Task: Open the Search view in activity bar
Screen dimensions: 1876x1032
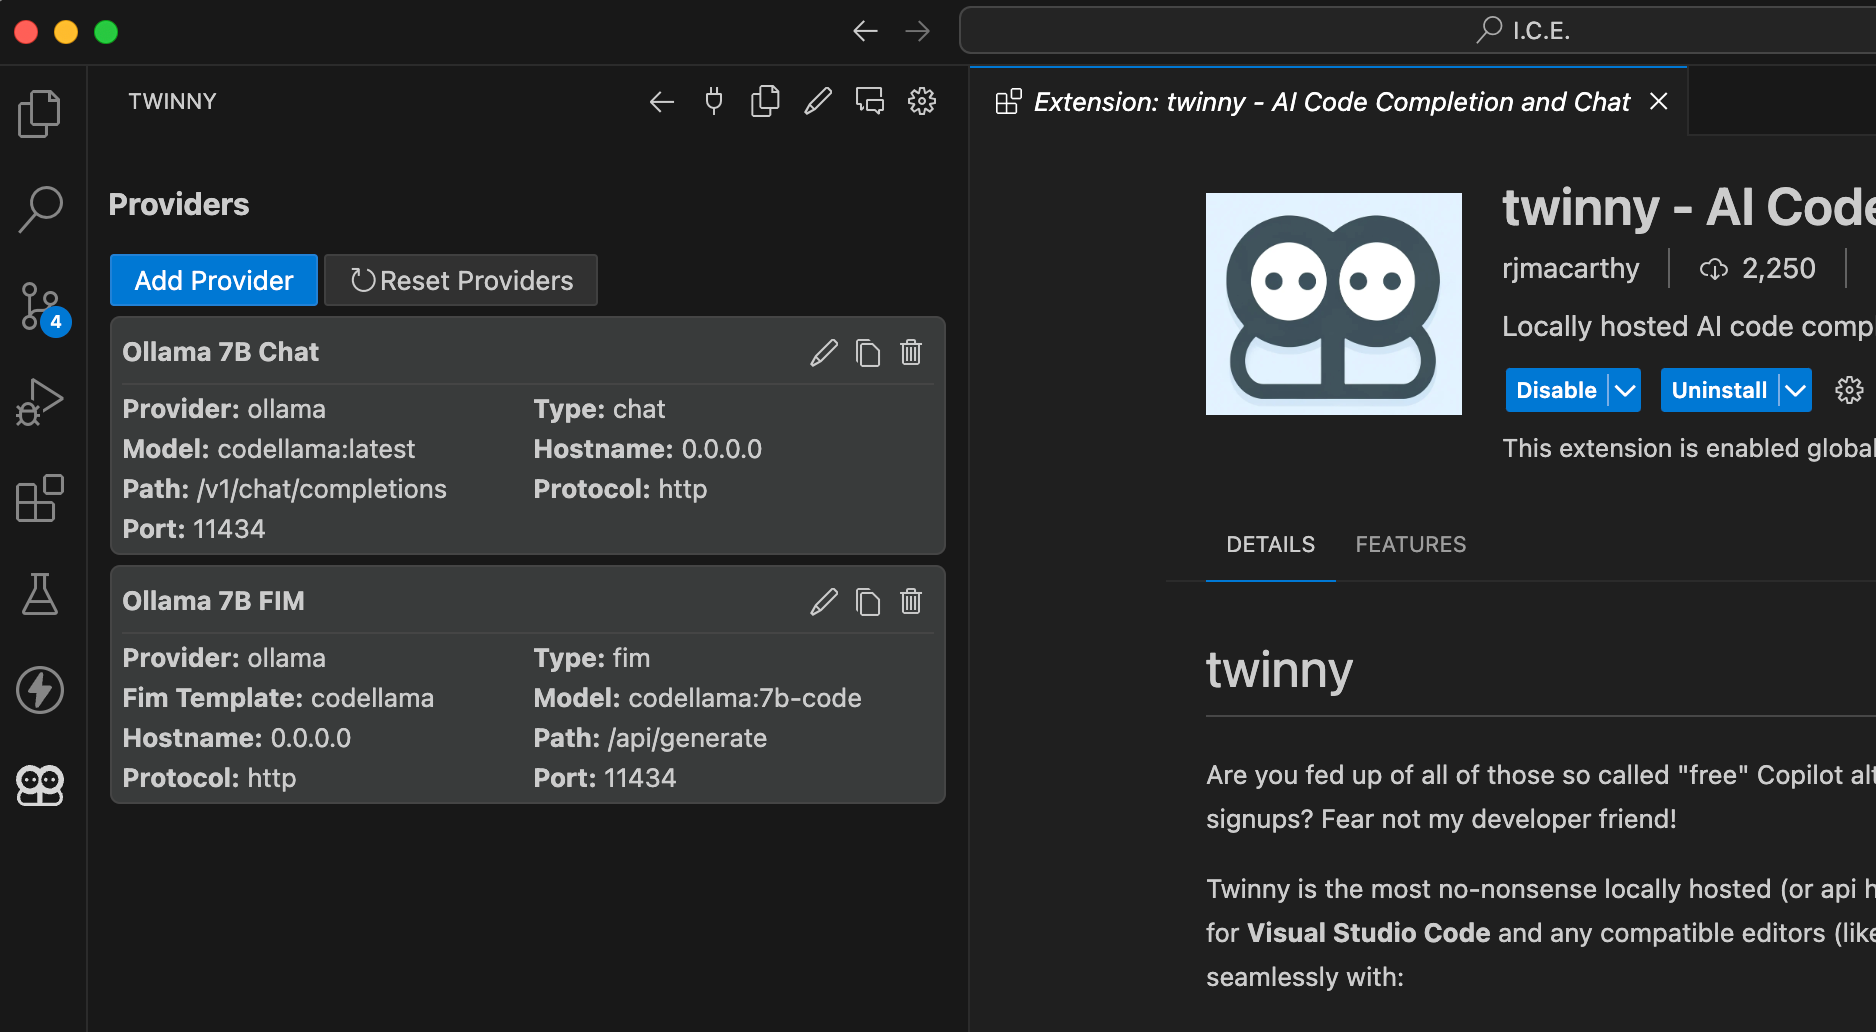Action: pyautogui.click(x=40, y=210)
